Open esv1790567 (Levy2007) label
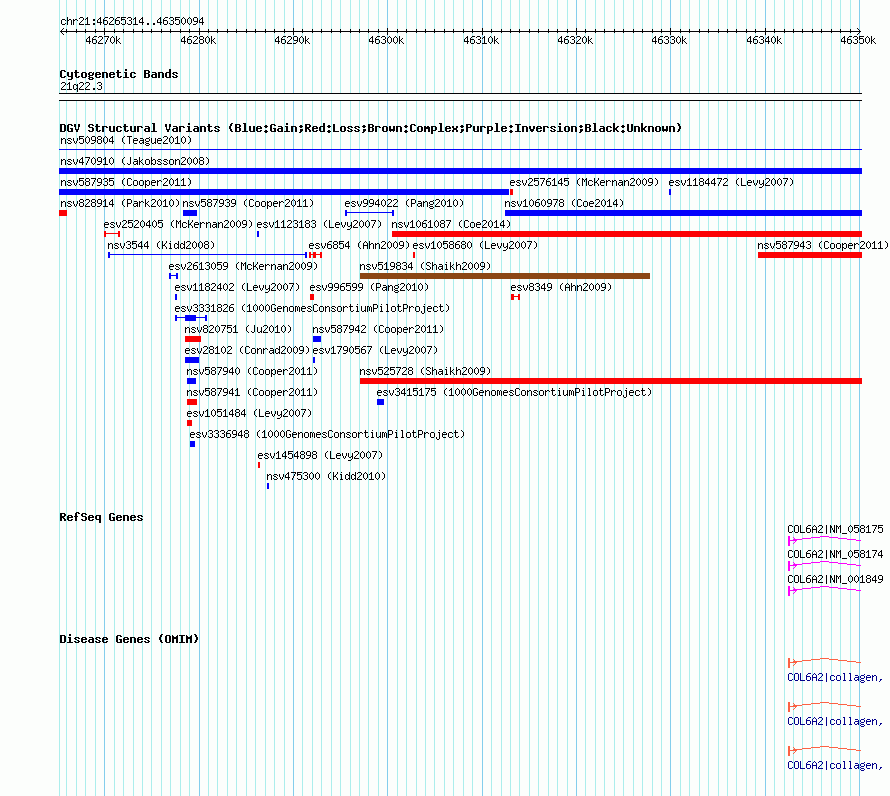The image size is (890, 796). pyautogui.click(x=375, y=350)
